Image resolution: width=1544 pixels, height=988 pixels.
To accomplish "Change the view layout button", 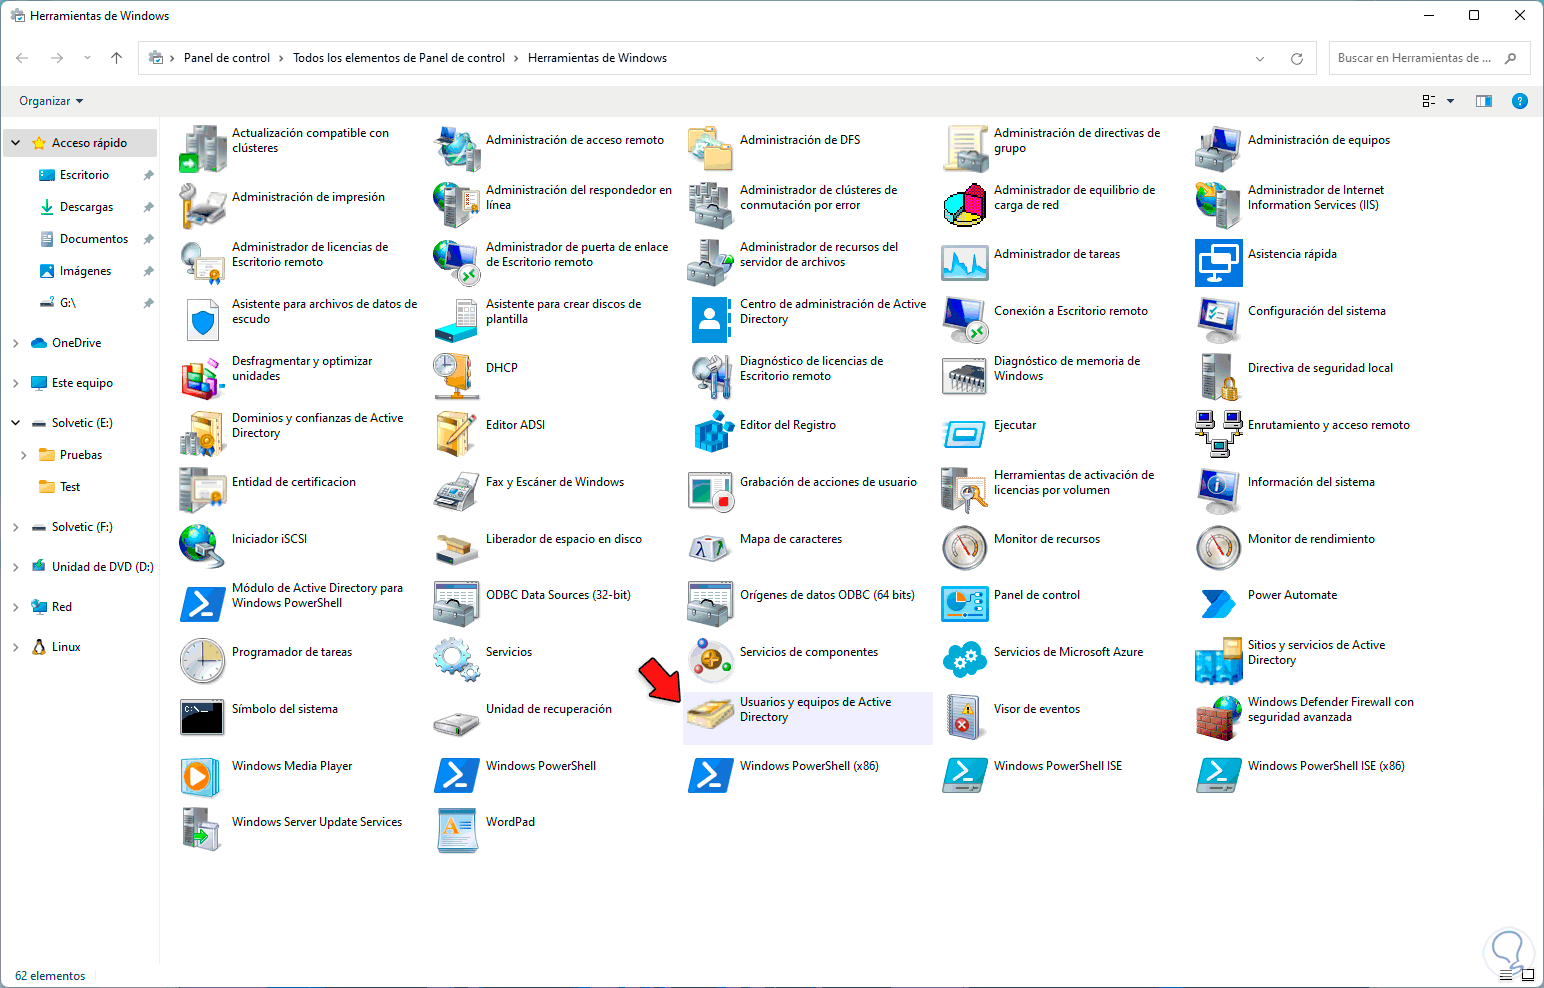I will pos(1429,101).
